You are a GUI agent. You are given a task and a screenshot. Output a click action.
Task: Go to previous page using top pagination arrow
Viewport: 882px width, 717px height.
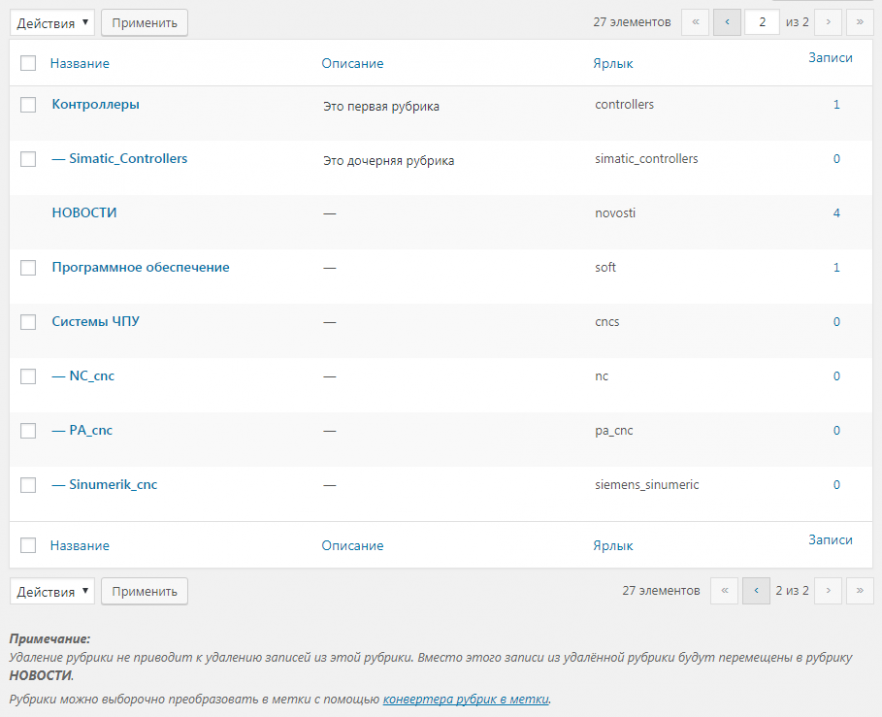tap(727, 22)
